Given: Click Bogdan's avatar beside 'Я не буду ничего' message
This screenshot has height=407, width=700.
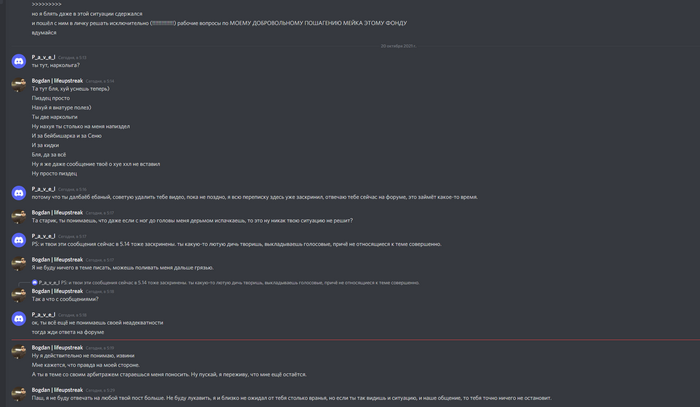Looking at the screenshot, I should 19,264.
